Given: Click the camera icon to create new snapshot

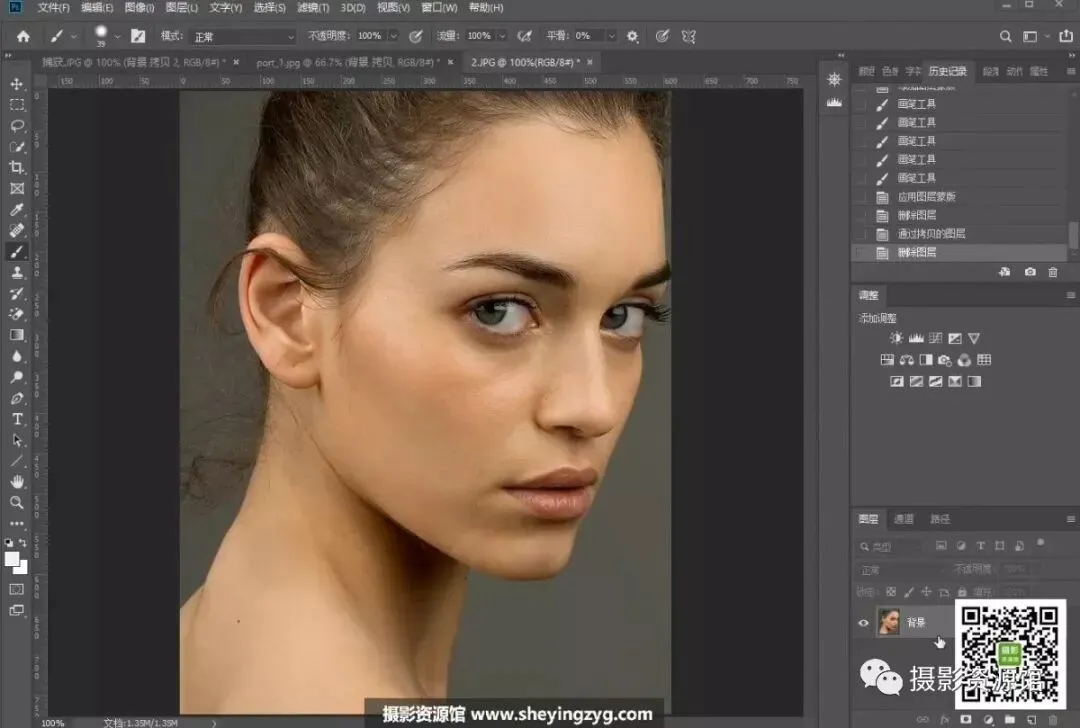Looking at the screenshot, I should (1030, 272).
